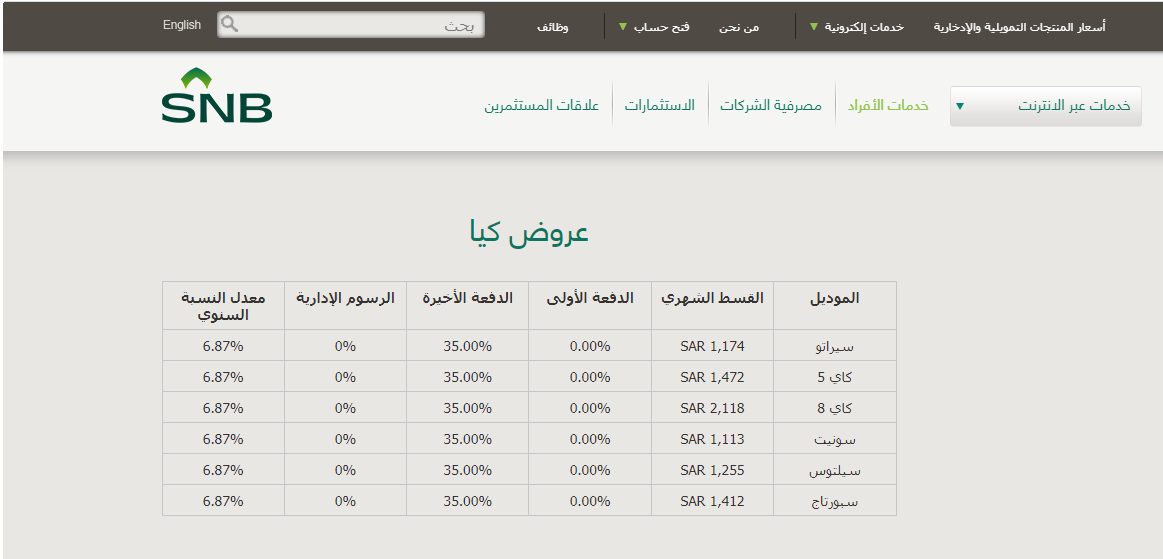Open أسعار المنتجات التمويلية والإدخارية link
This screenshot has width=1163, height=559.
click(x=1019, y=27)
